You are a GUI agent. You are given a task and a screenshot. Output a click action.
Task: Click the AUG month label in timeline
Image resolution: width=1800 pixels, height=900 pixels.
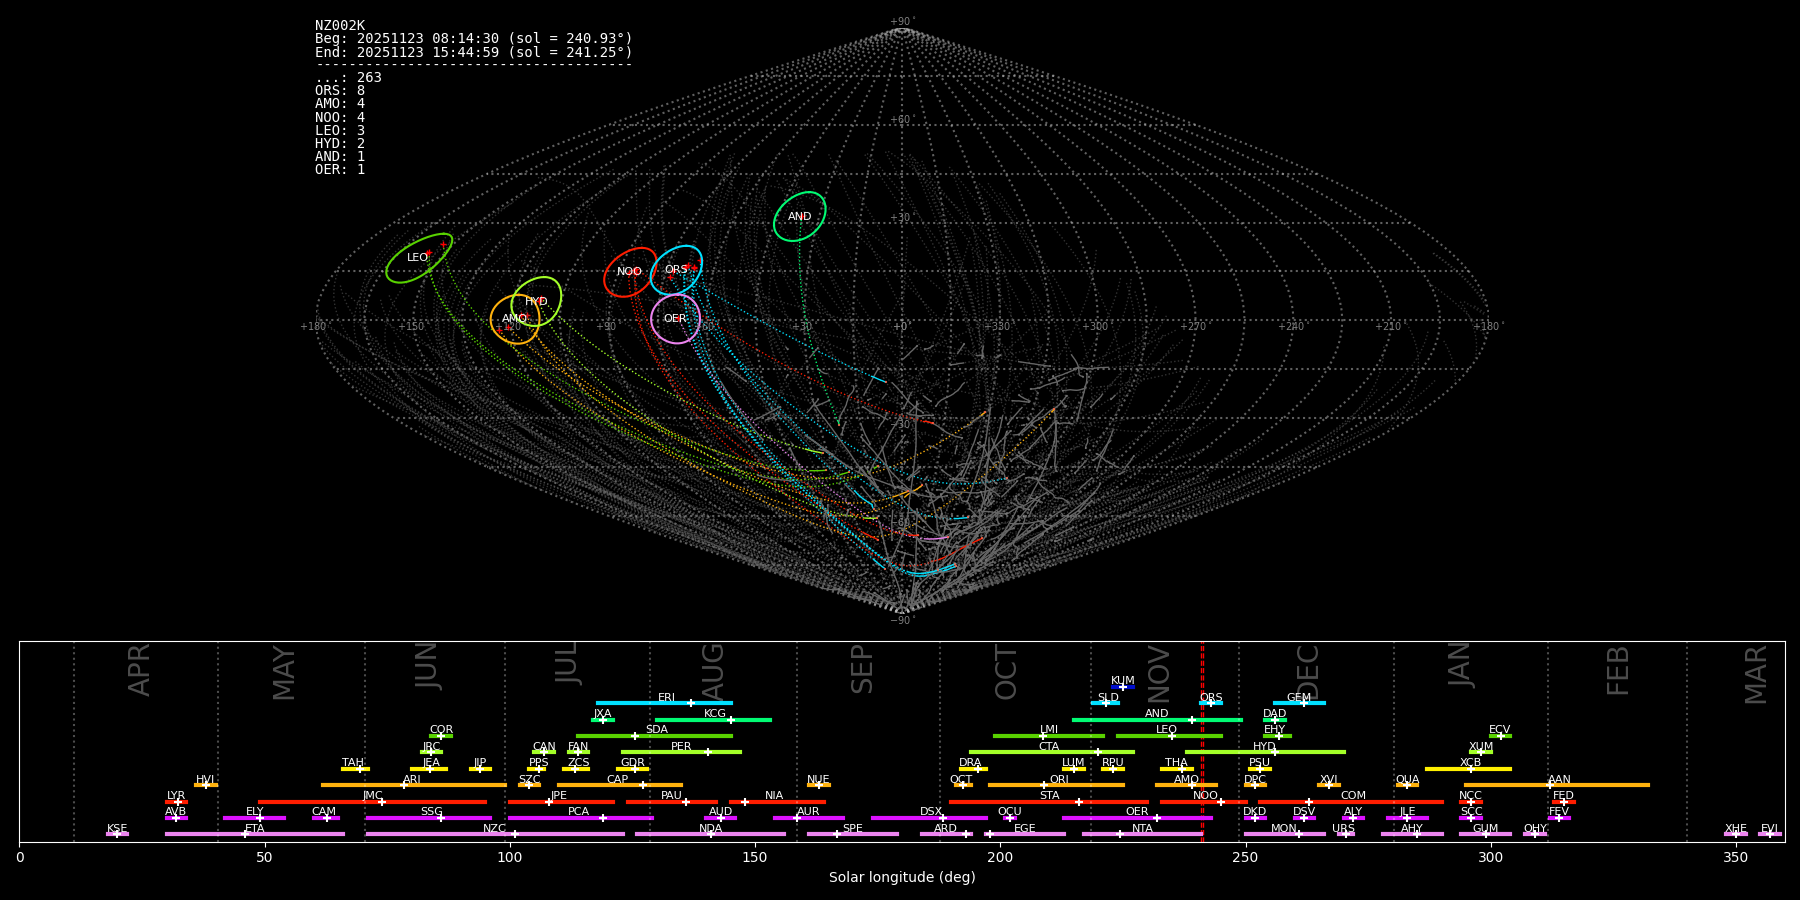click(713, 670)
